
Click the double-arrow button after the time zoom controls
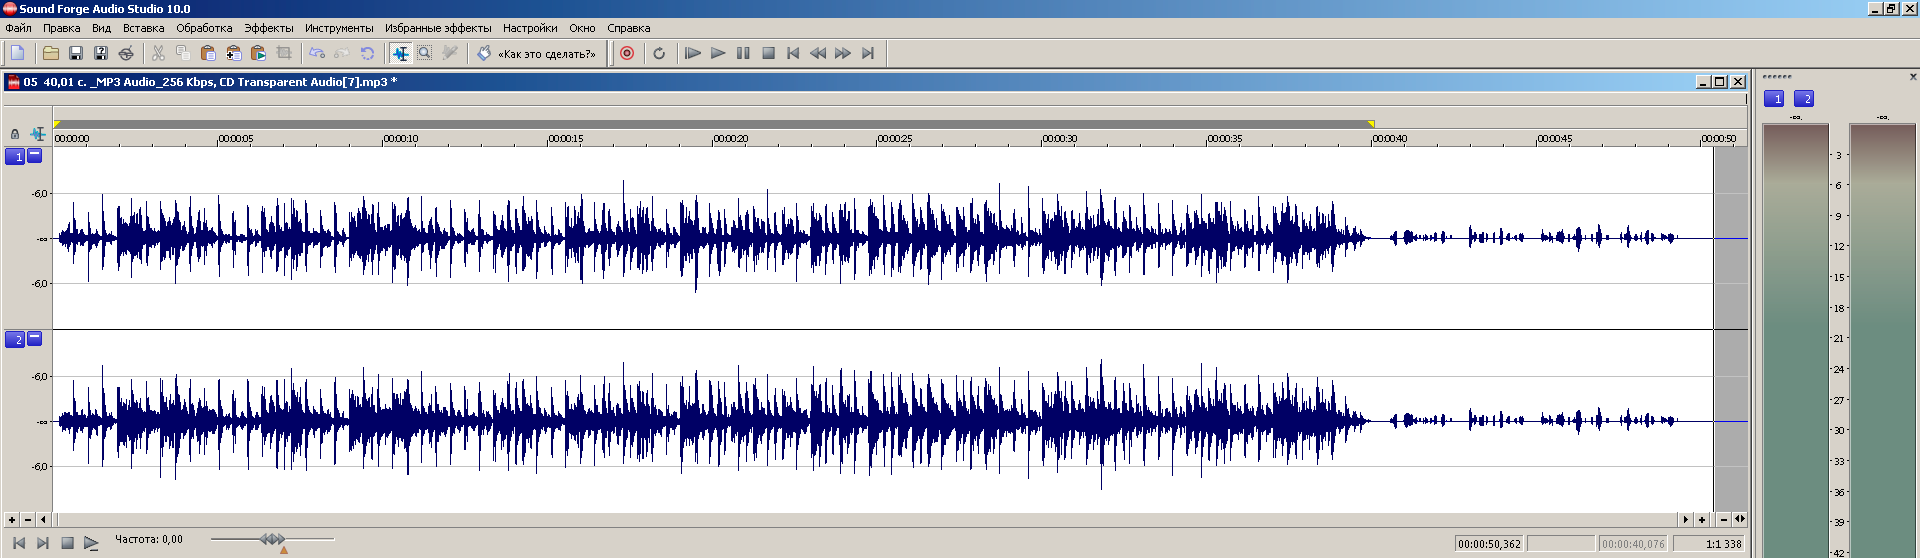click(x=1740, y=519)
